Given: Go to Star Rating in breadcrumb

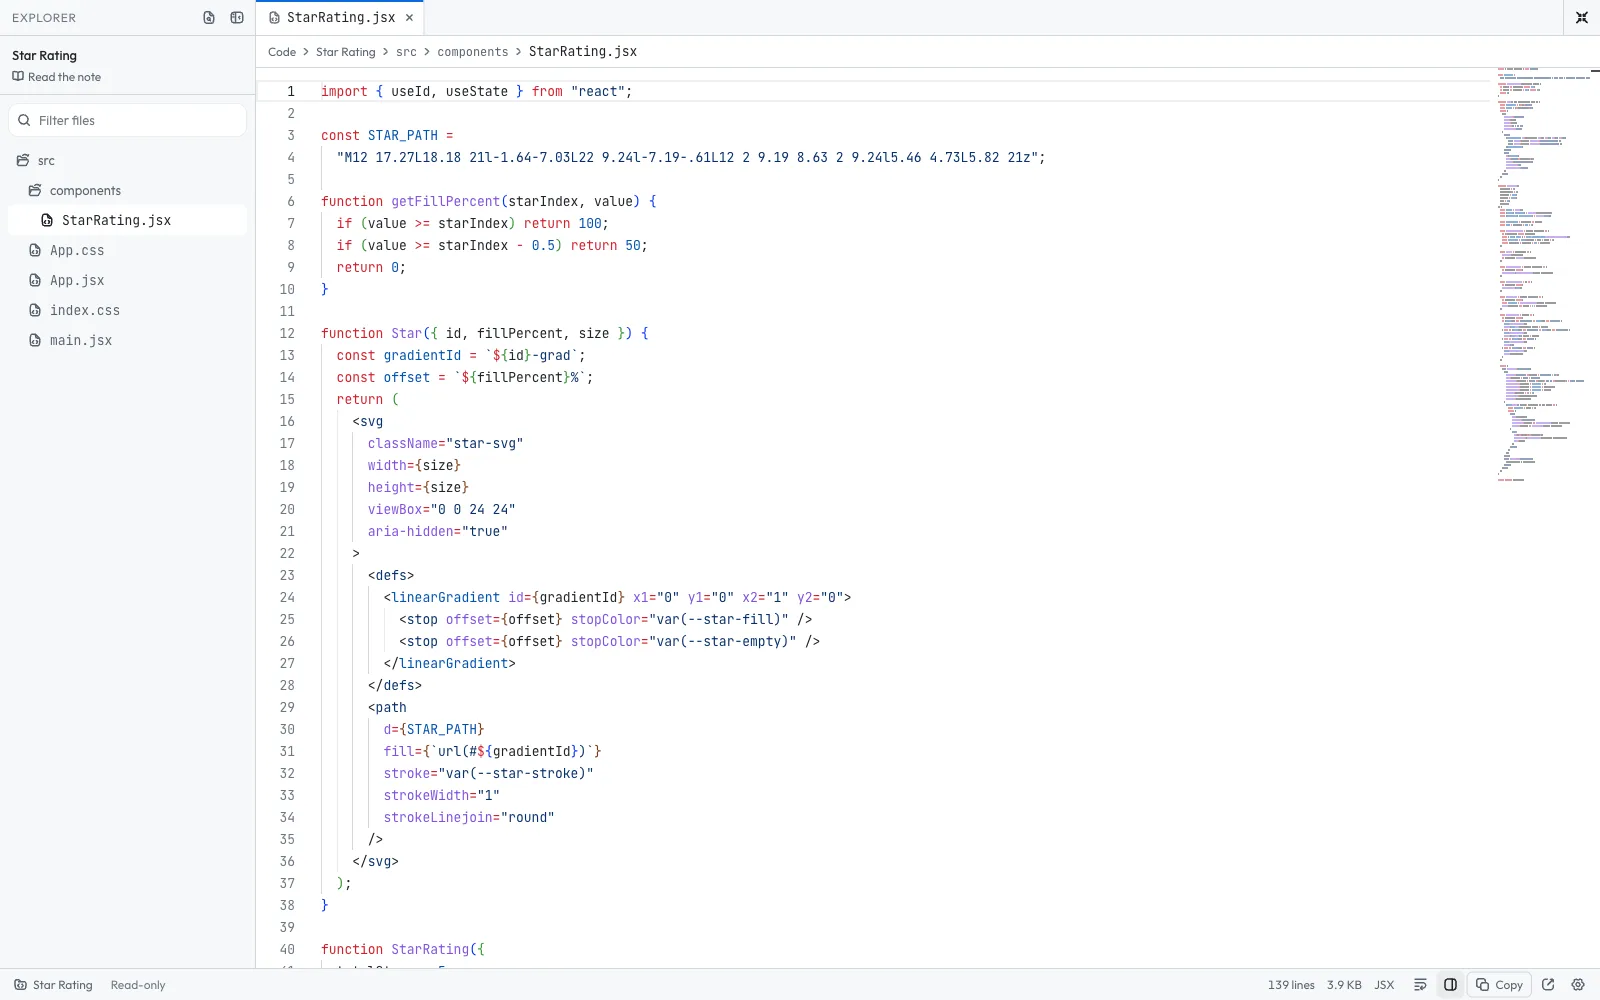Looking at the screenshot, I should tap(346, 52).
